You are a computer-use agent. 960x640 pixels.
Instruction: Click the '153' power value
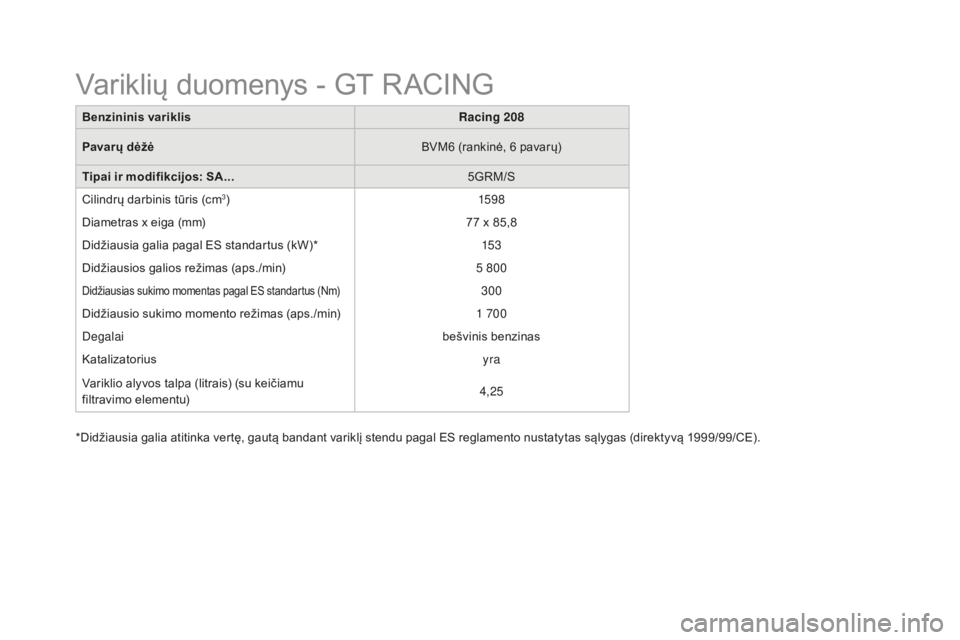[491, 246]
